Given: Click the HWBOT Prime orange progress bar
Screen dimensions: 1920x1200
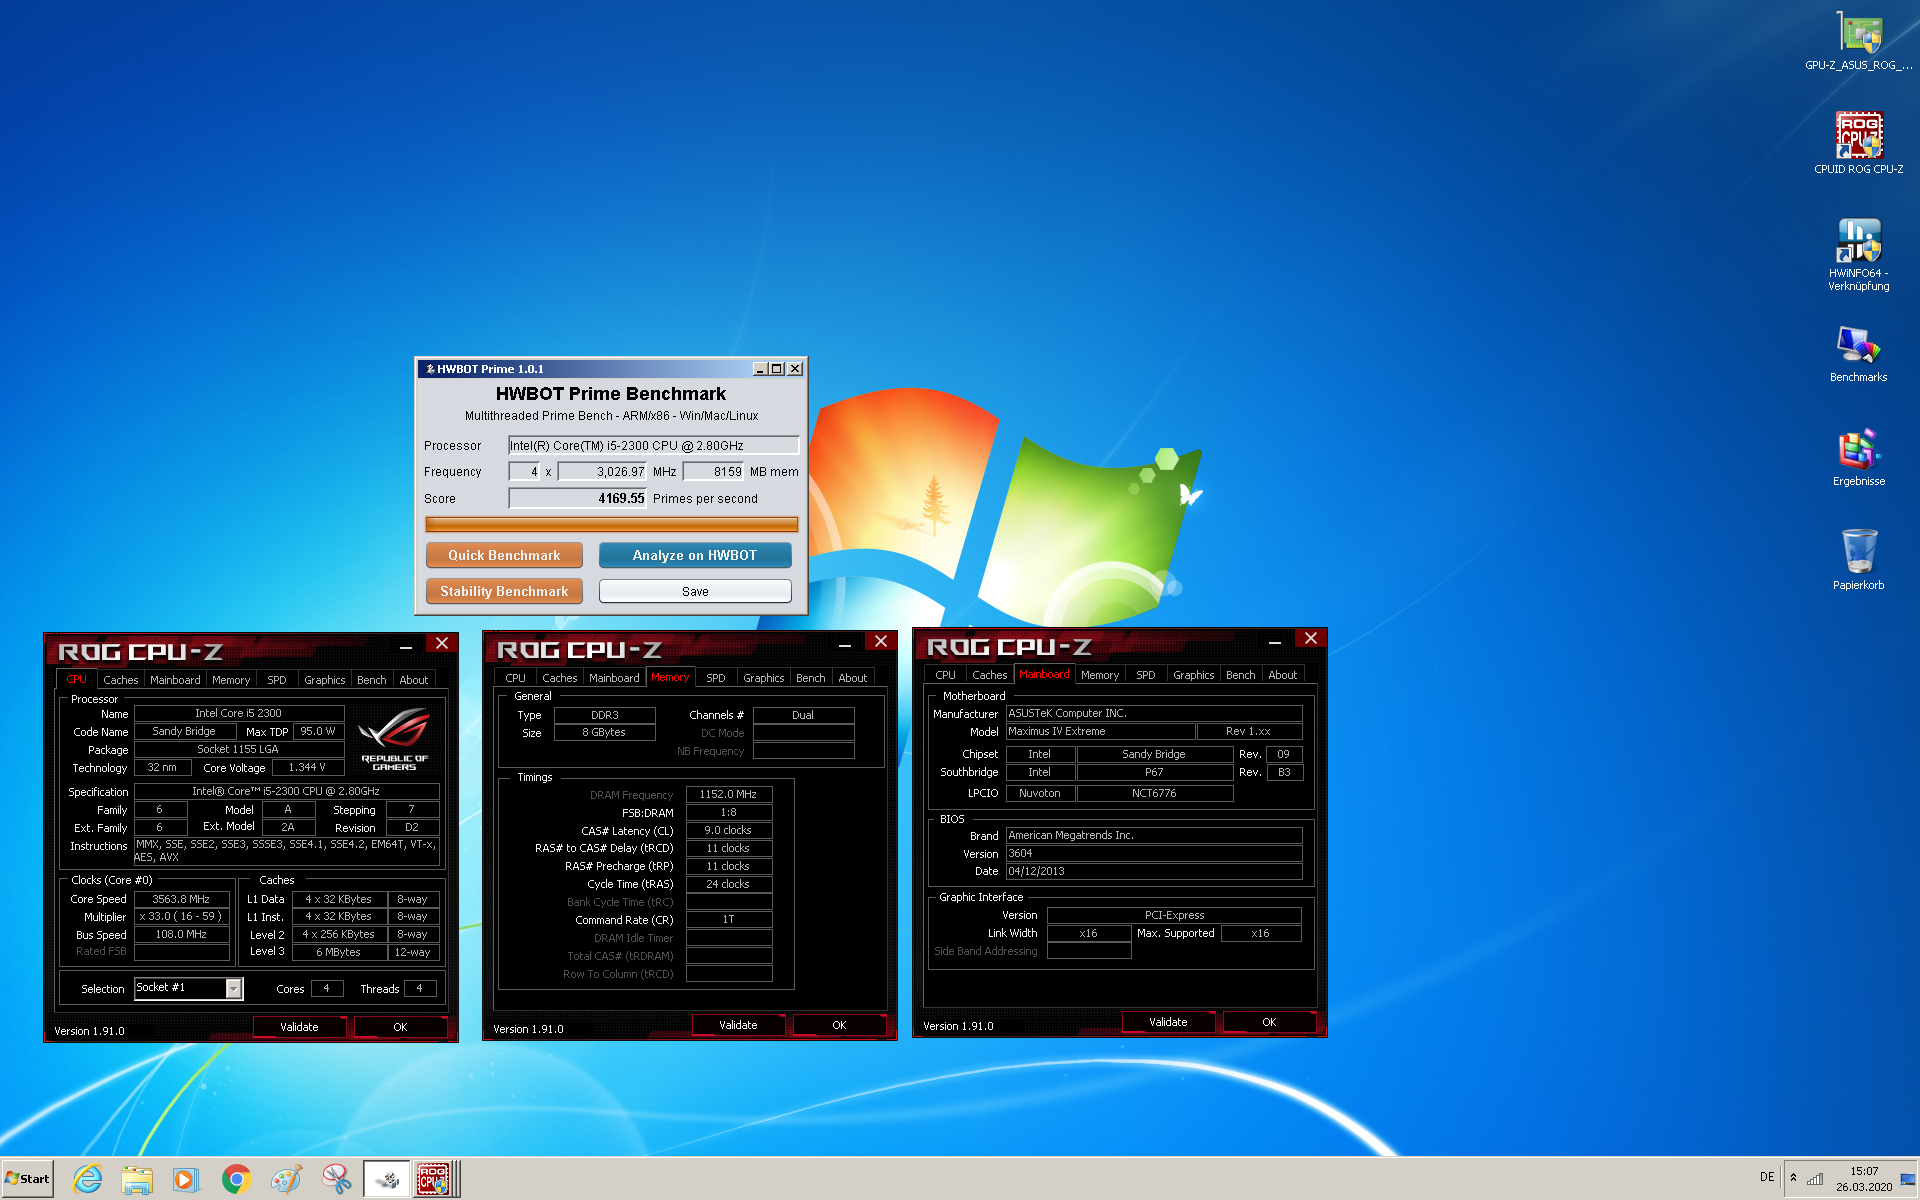Looking at the screenshot, I should pyautogui.click(x=611, y=524).
